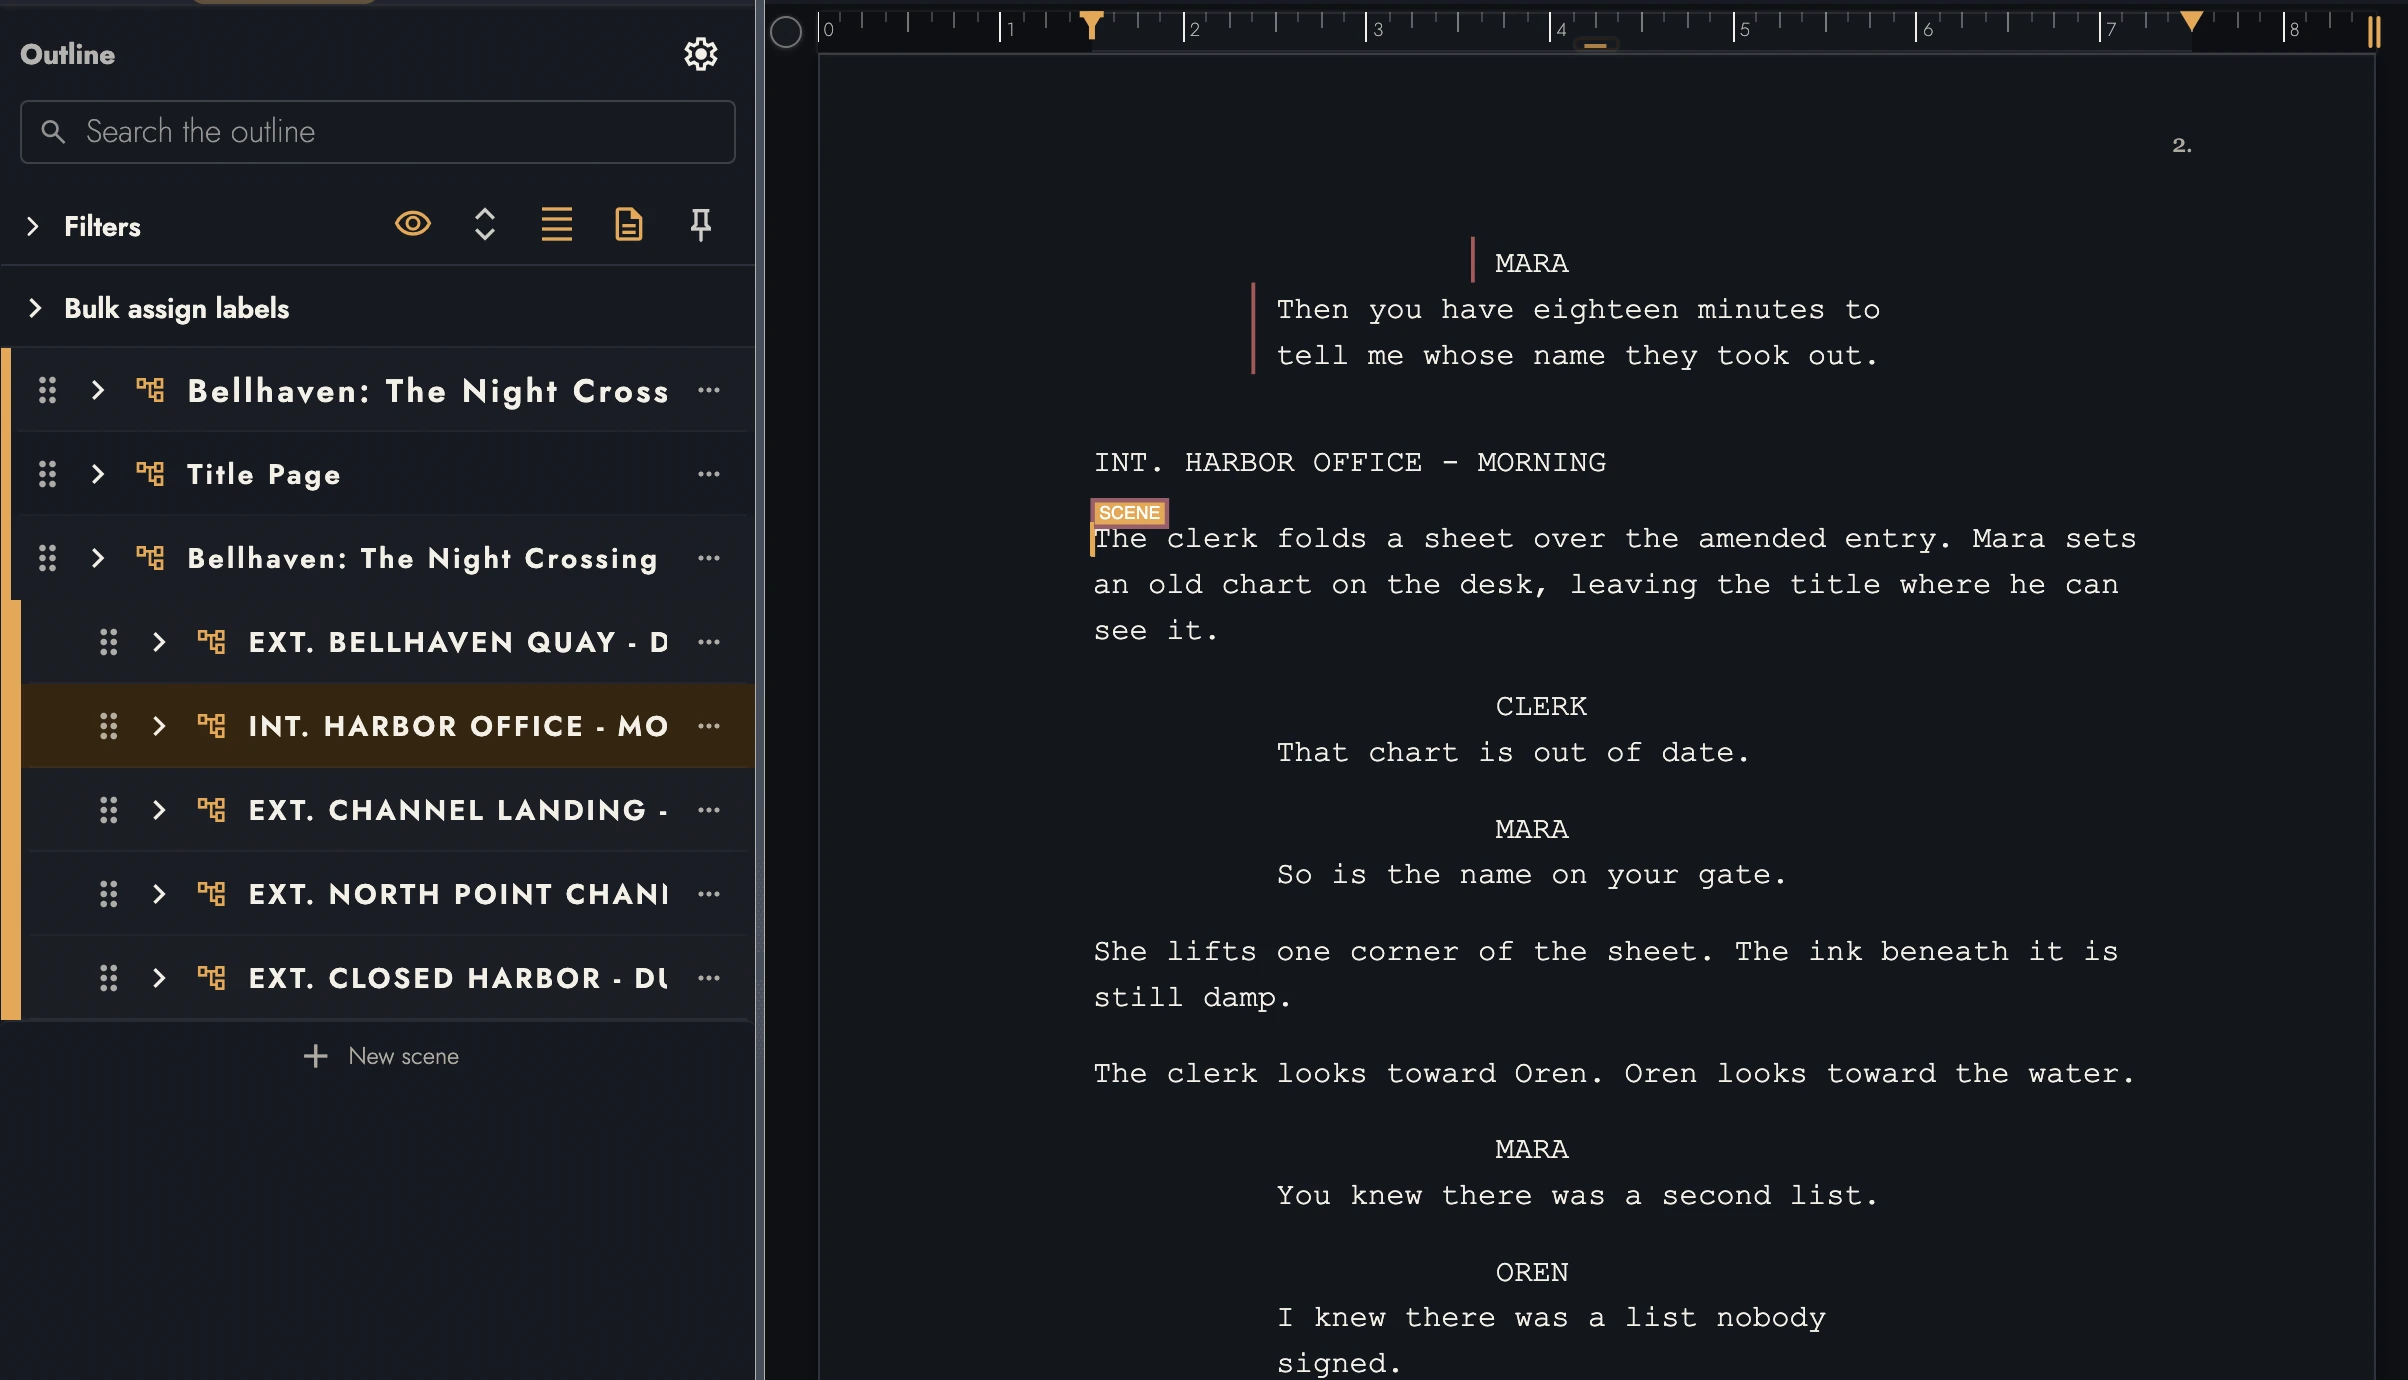
Task: Grab drag handle of Title Page row
Action: pyautogui.click(x=47, y=474)
